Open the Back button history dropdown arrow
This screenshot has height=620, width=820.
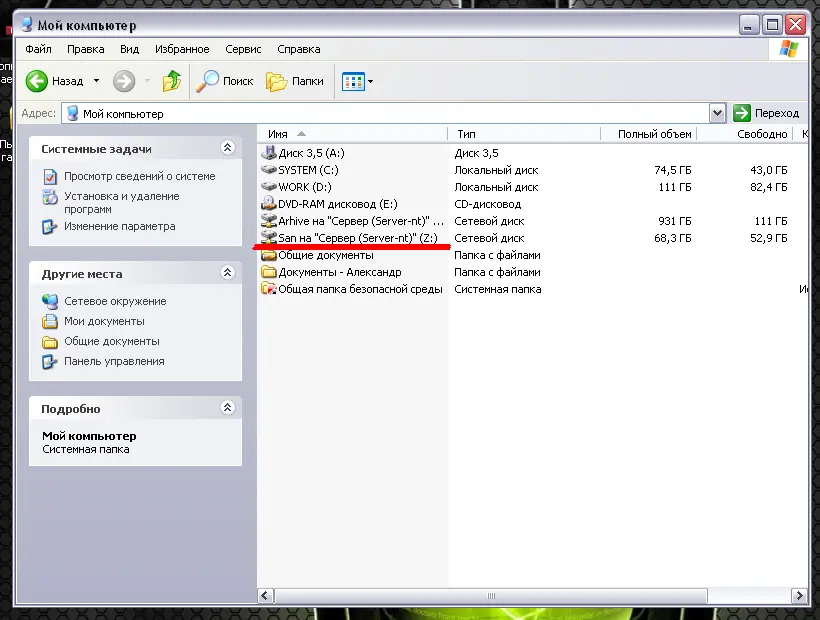[96, 81]
